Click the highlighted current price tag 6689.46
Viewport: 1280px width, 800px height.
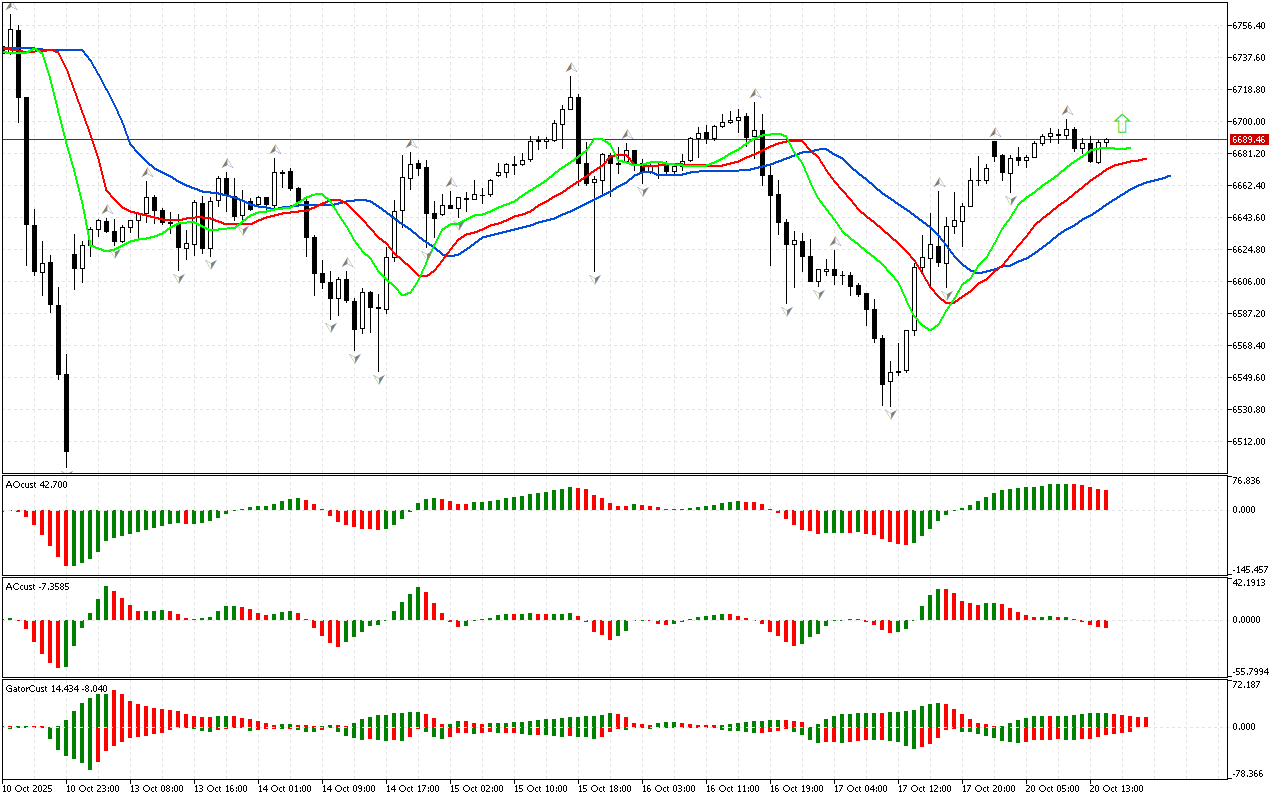coord(1250,140)
